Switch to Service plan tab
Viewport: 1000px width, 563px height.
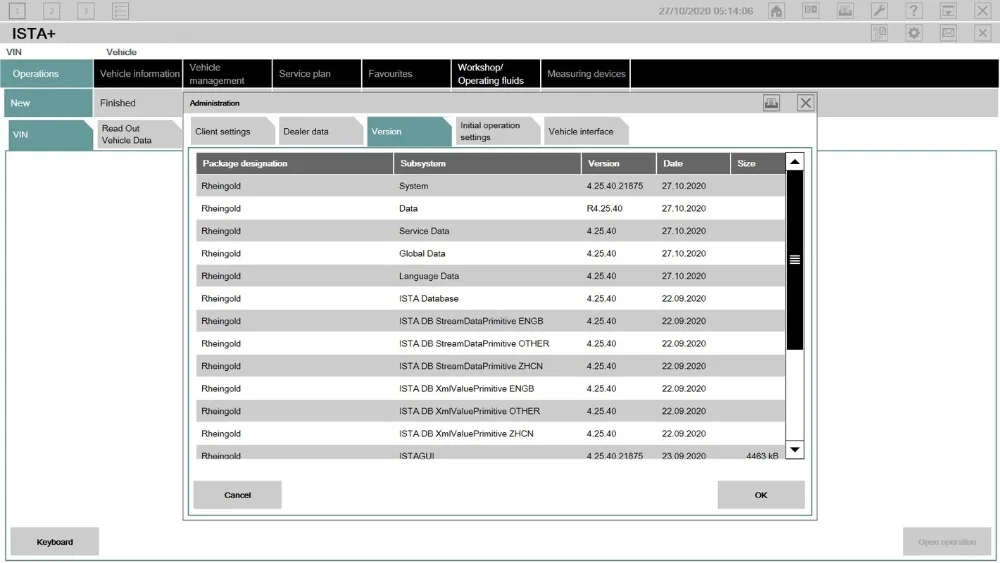(x=316, y=74)
